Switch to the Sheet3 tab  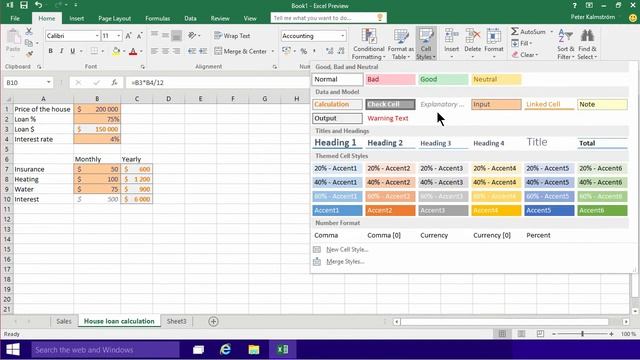click(x=176, y=321)
